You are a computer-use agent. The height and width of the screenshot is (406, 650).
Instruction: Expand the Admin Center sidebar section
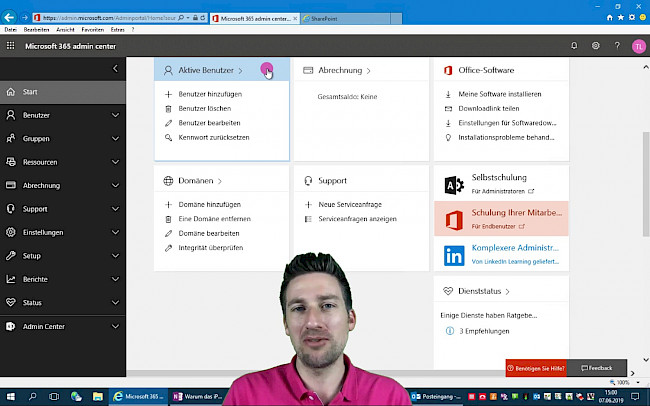click(115, 326)
